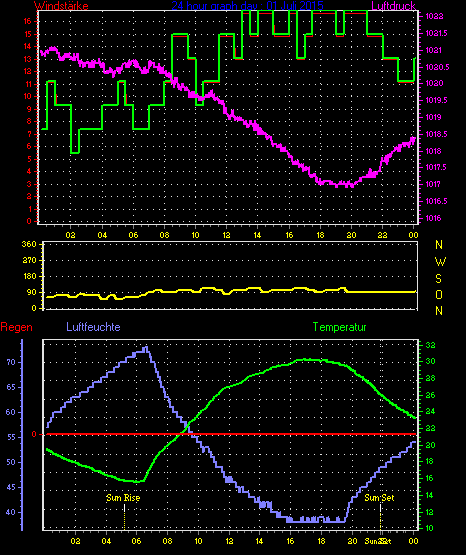Click the 1019 pressure axis value
Image resolution: width=466 pixels, height=555 pixels.
pyautogui.click(x=433, y=117)
